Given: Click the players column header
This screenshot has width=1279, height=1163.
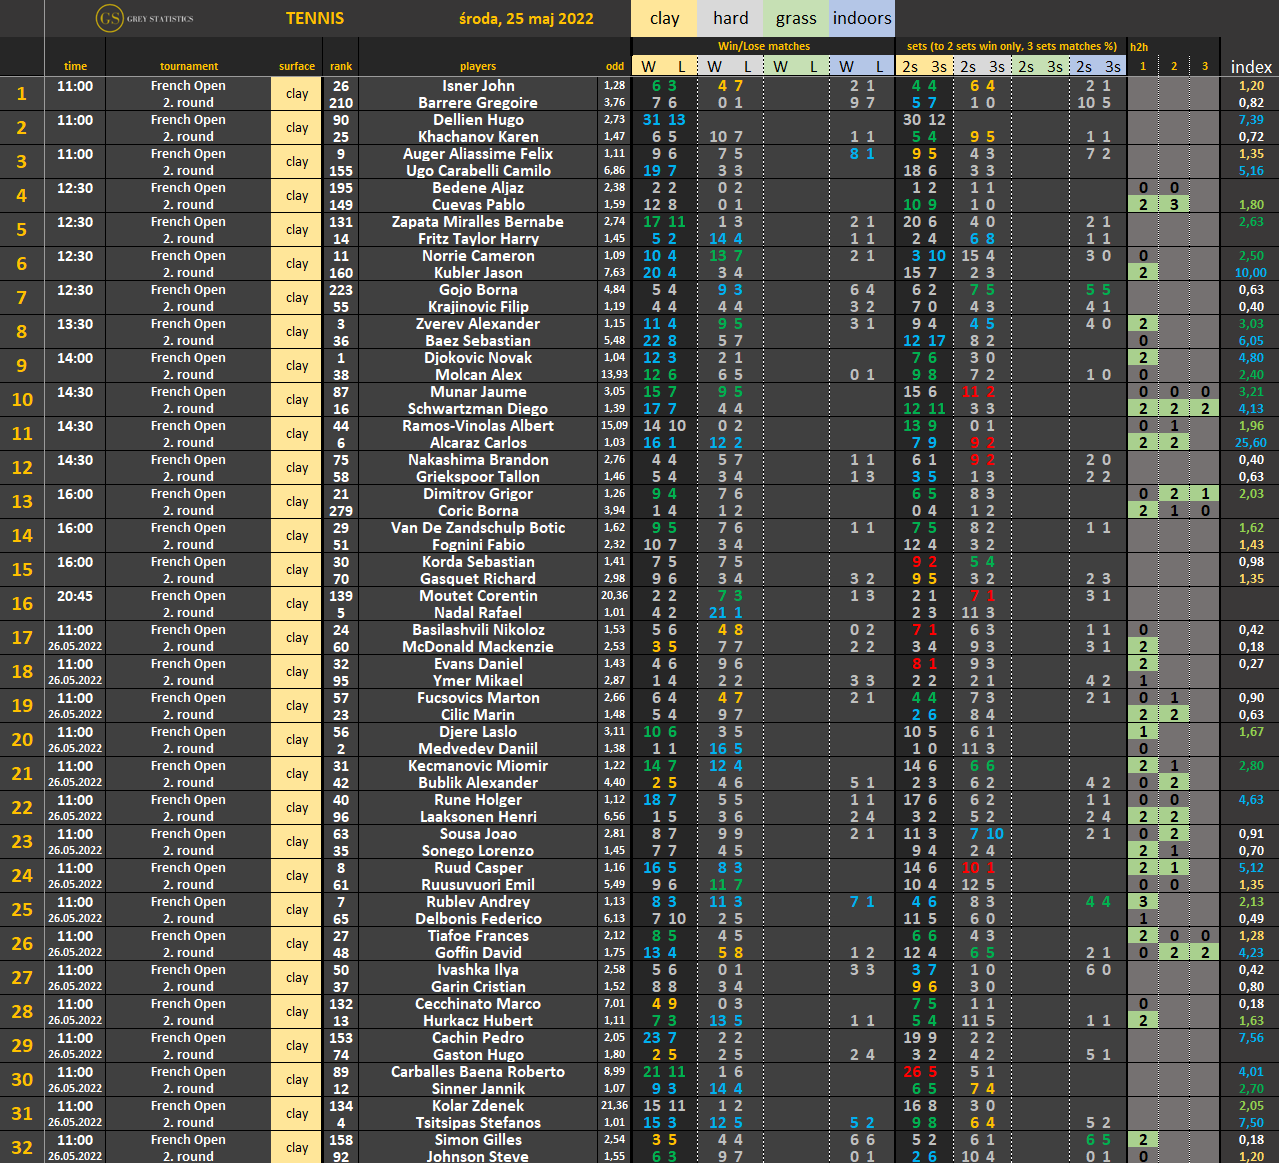Looking at the screenshot, I should [x=478, y=66].
